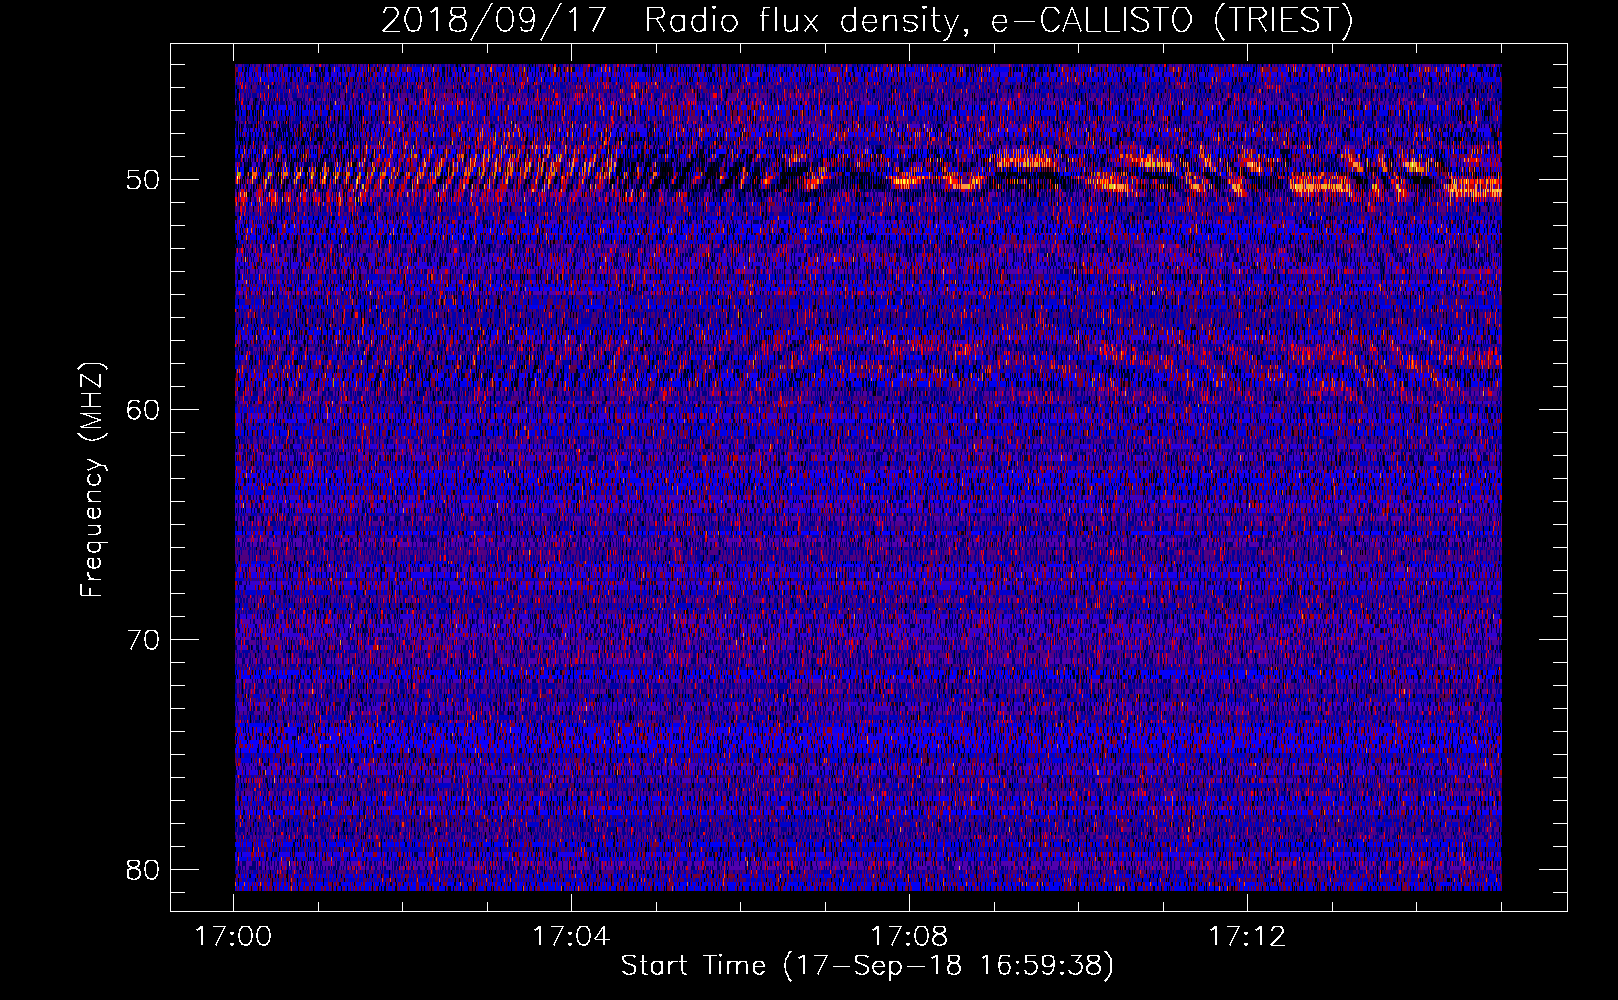Click the 50 frequency tick label
This screenshot has width=1618, height=1000.
click(x=143, y=181)
